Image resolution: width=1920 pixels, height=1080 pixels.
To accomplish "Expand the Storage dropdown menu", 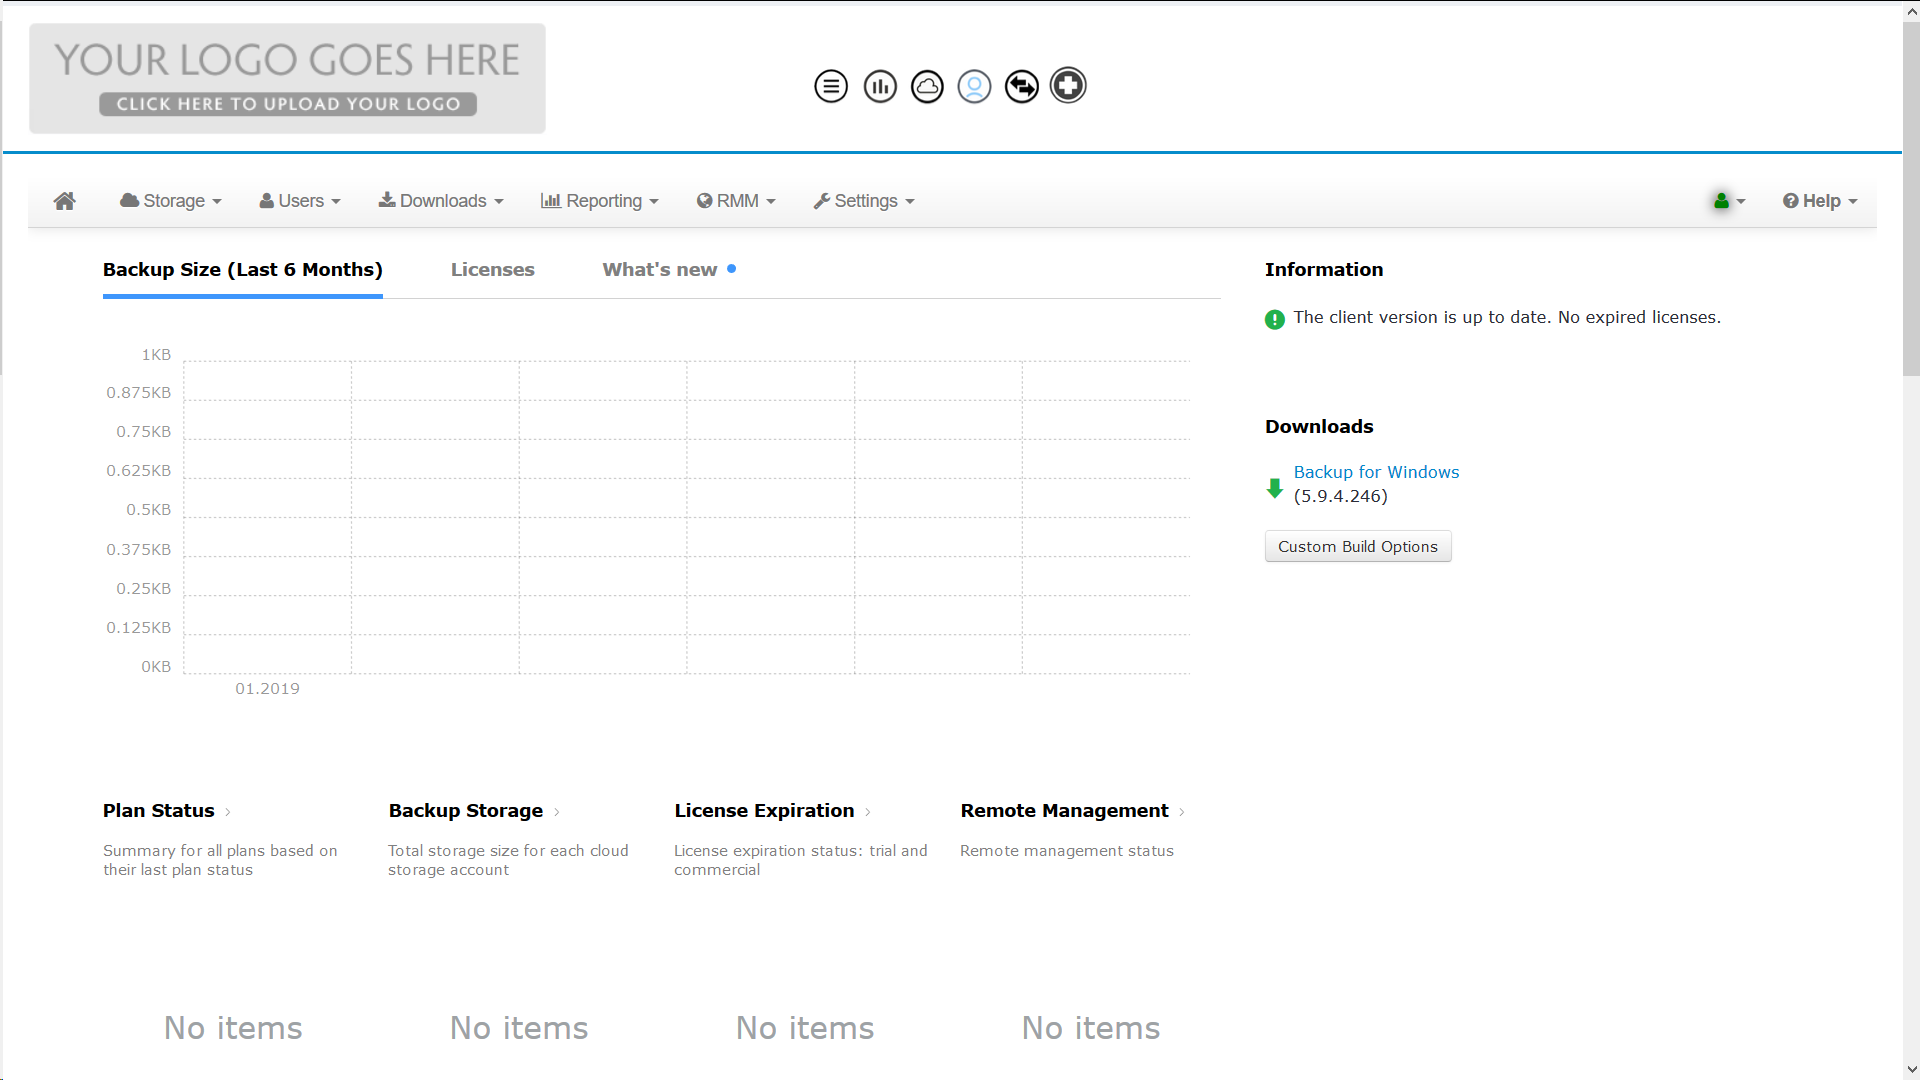I will coord(171,201).
